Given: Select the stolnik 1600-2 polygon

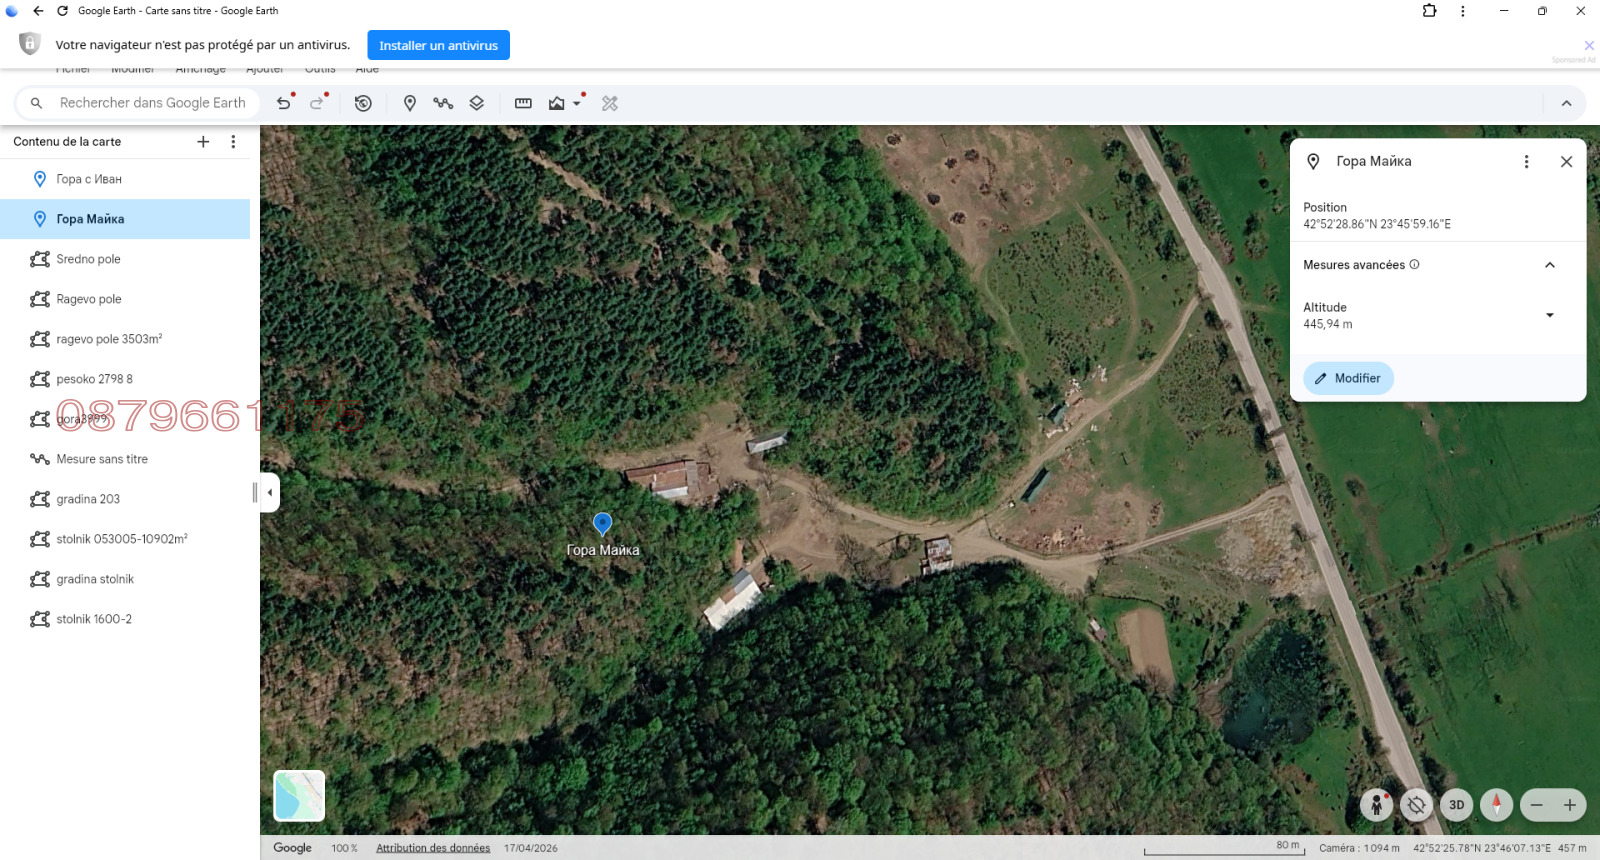Looking at the screenshot, I should [125, 619].
